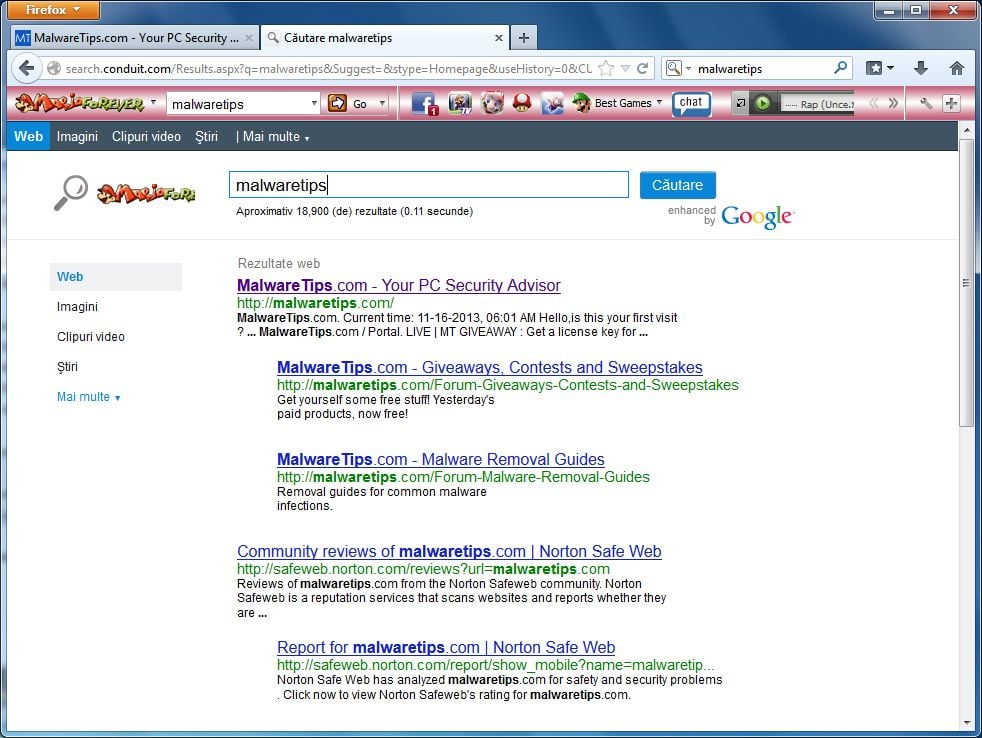
Task: Open Community reviews Norton Safe Web result
Action: pos(449,551)
